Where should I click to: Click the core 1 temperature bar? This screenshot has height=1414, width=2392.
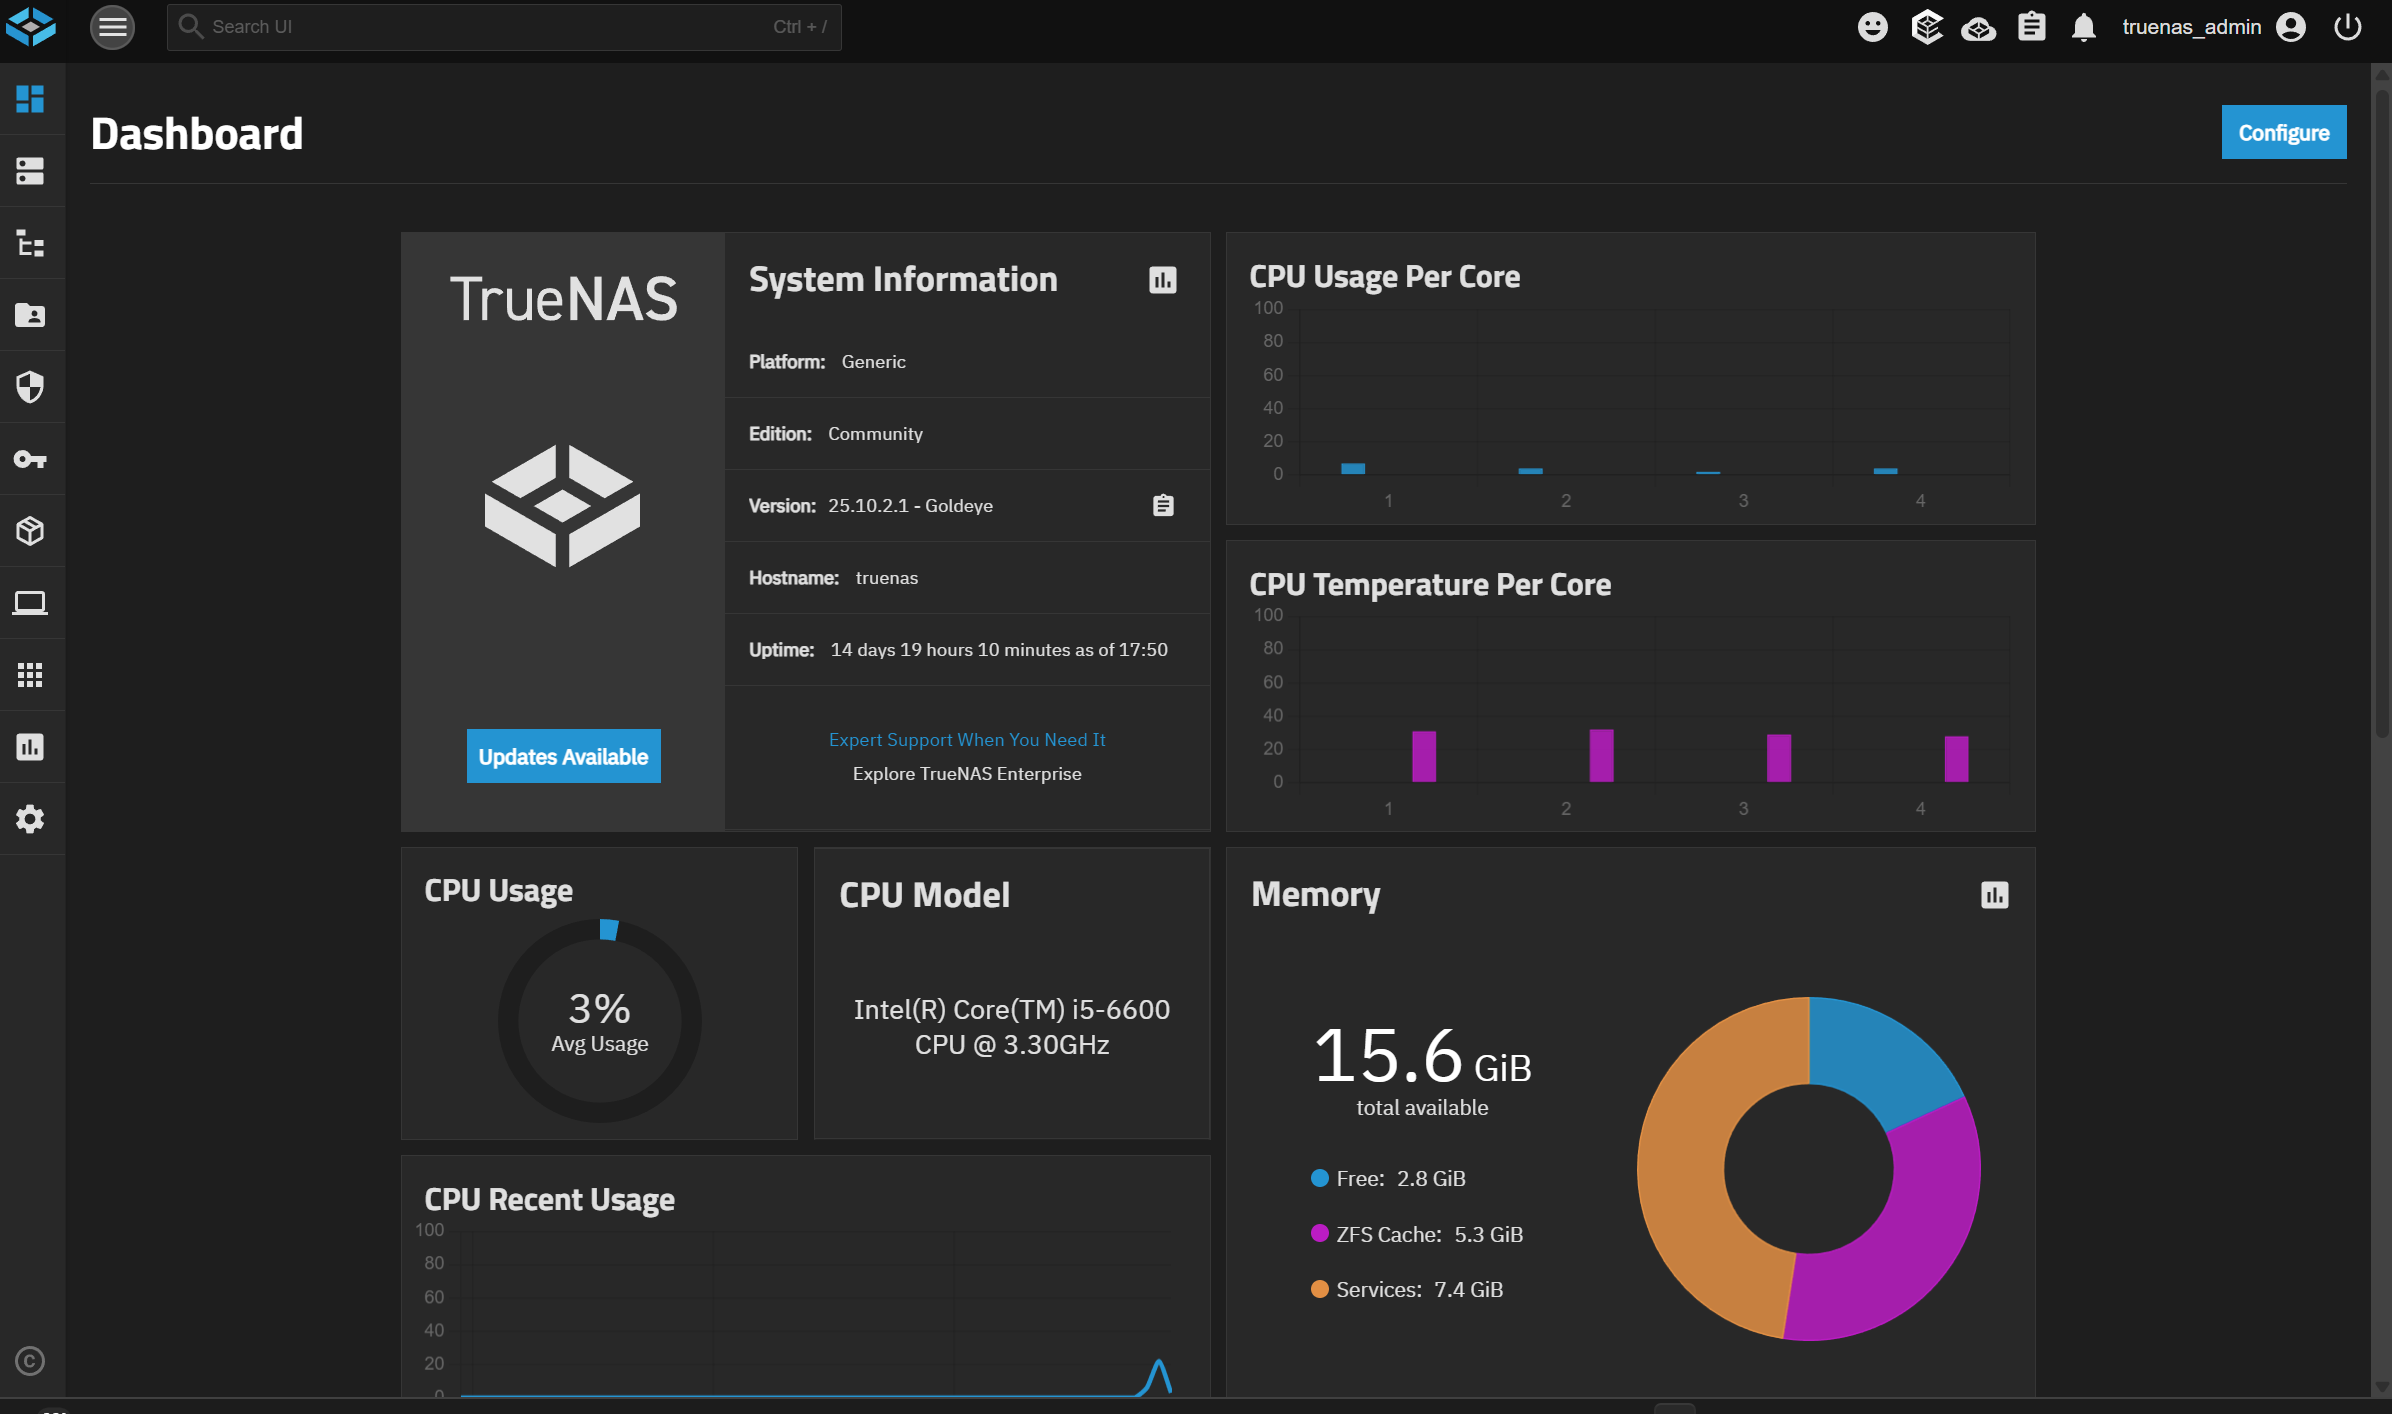(1423, 756)
